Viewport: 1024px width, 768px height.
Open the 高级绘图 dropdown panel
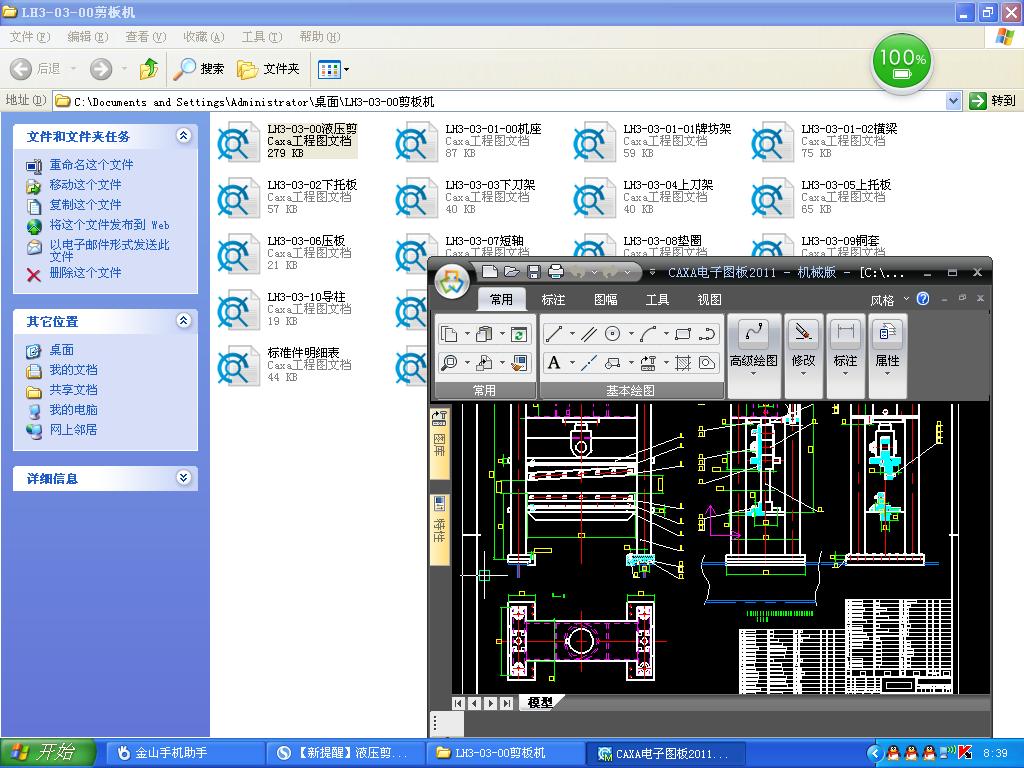[754, 356]
